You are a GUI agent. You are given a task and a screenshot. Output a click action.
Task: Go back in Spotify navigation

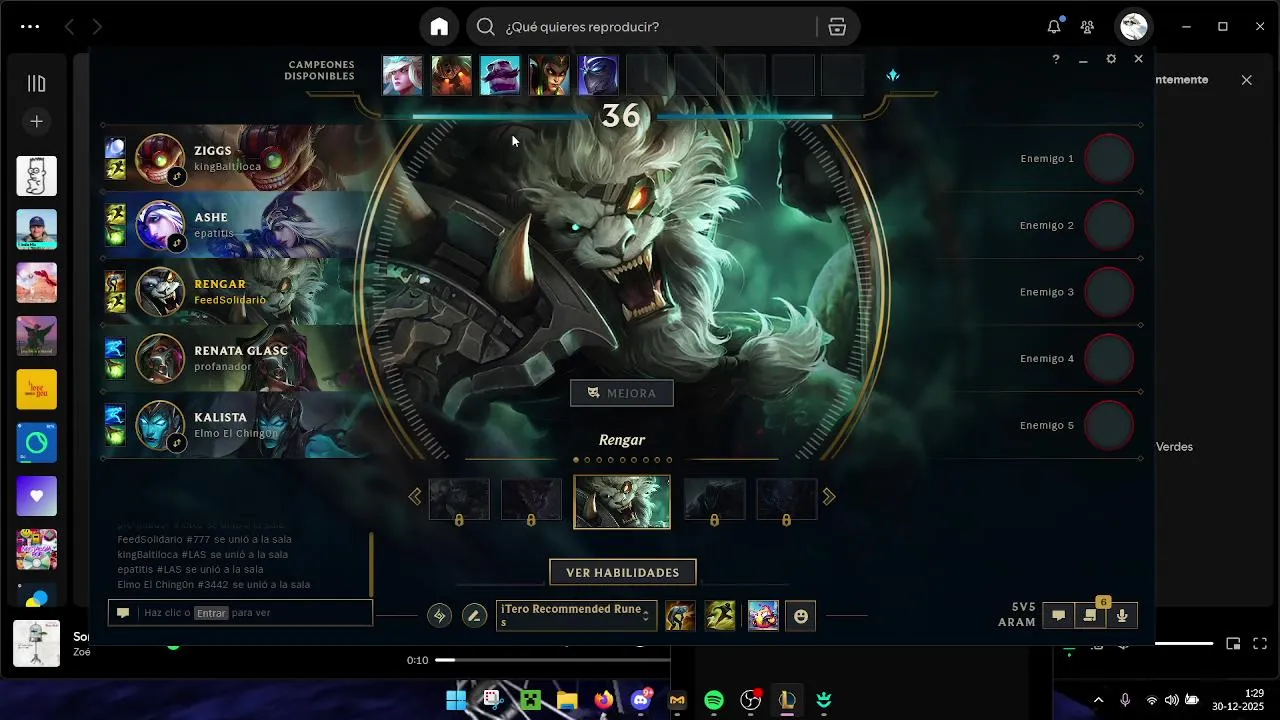click(x=69, y=27)
